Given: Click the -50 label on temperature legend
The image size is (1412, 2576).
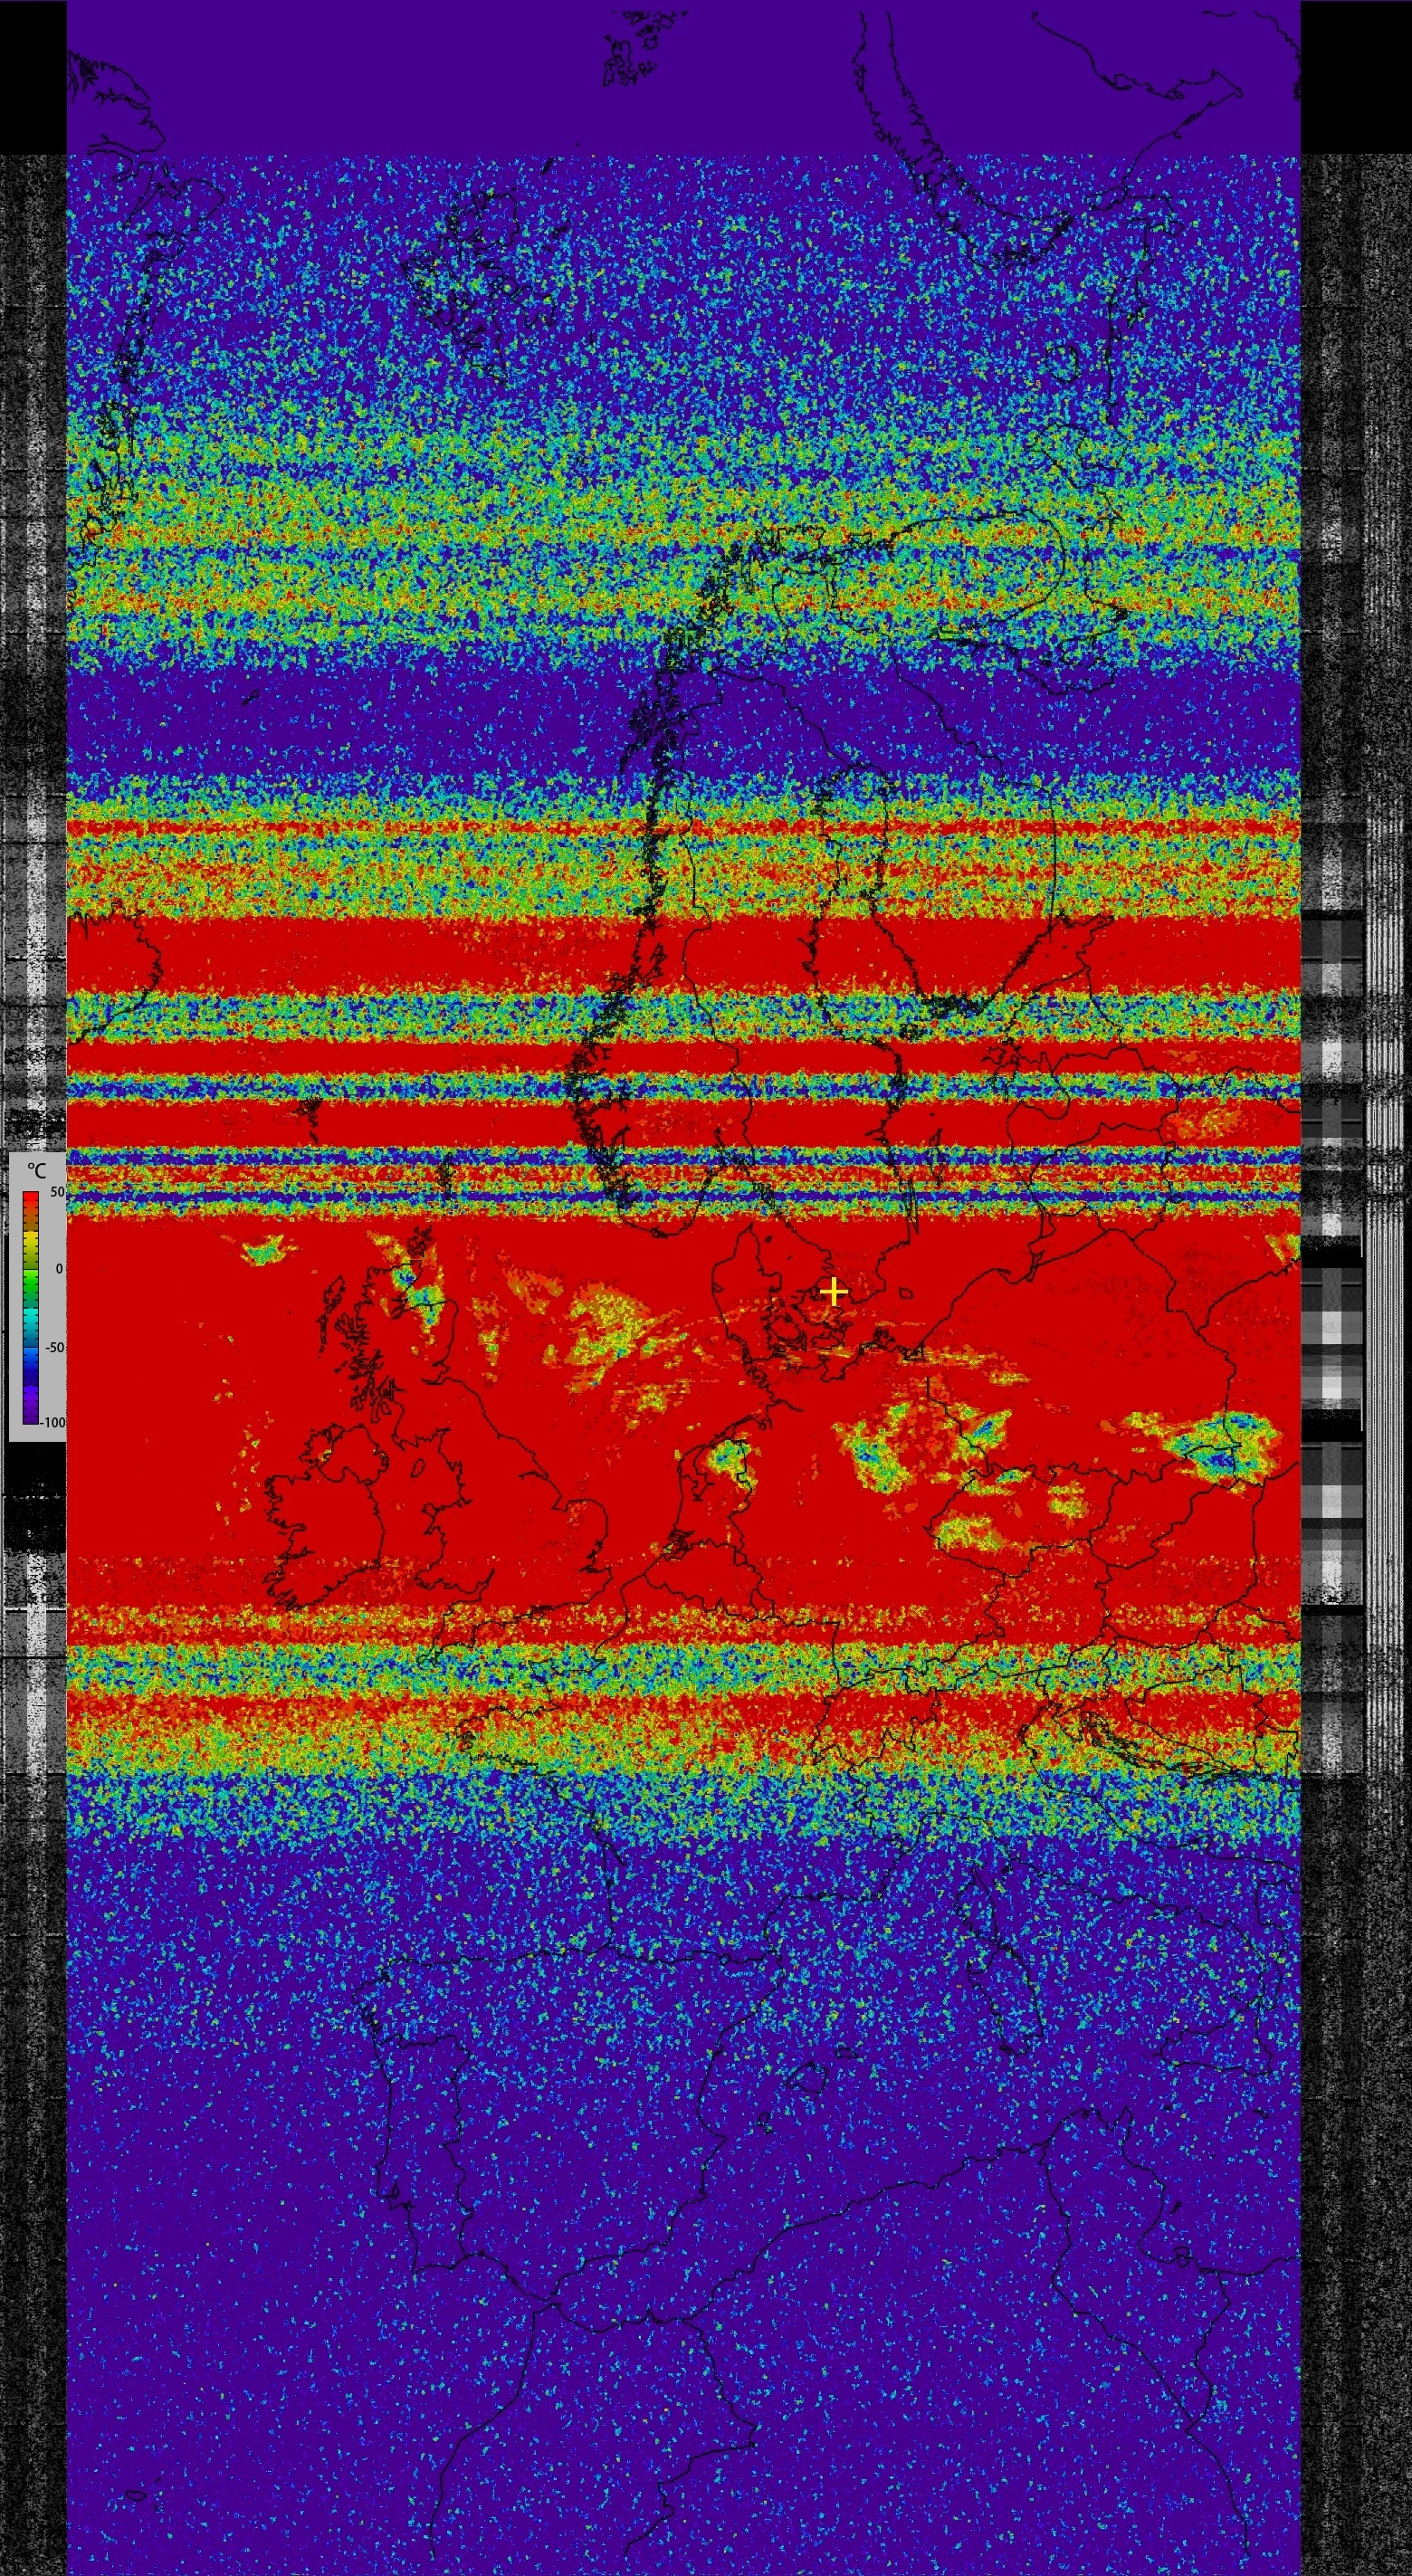Looking at the screenshot, I should [x=55, y=1347].
